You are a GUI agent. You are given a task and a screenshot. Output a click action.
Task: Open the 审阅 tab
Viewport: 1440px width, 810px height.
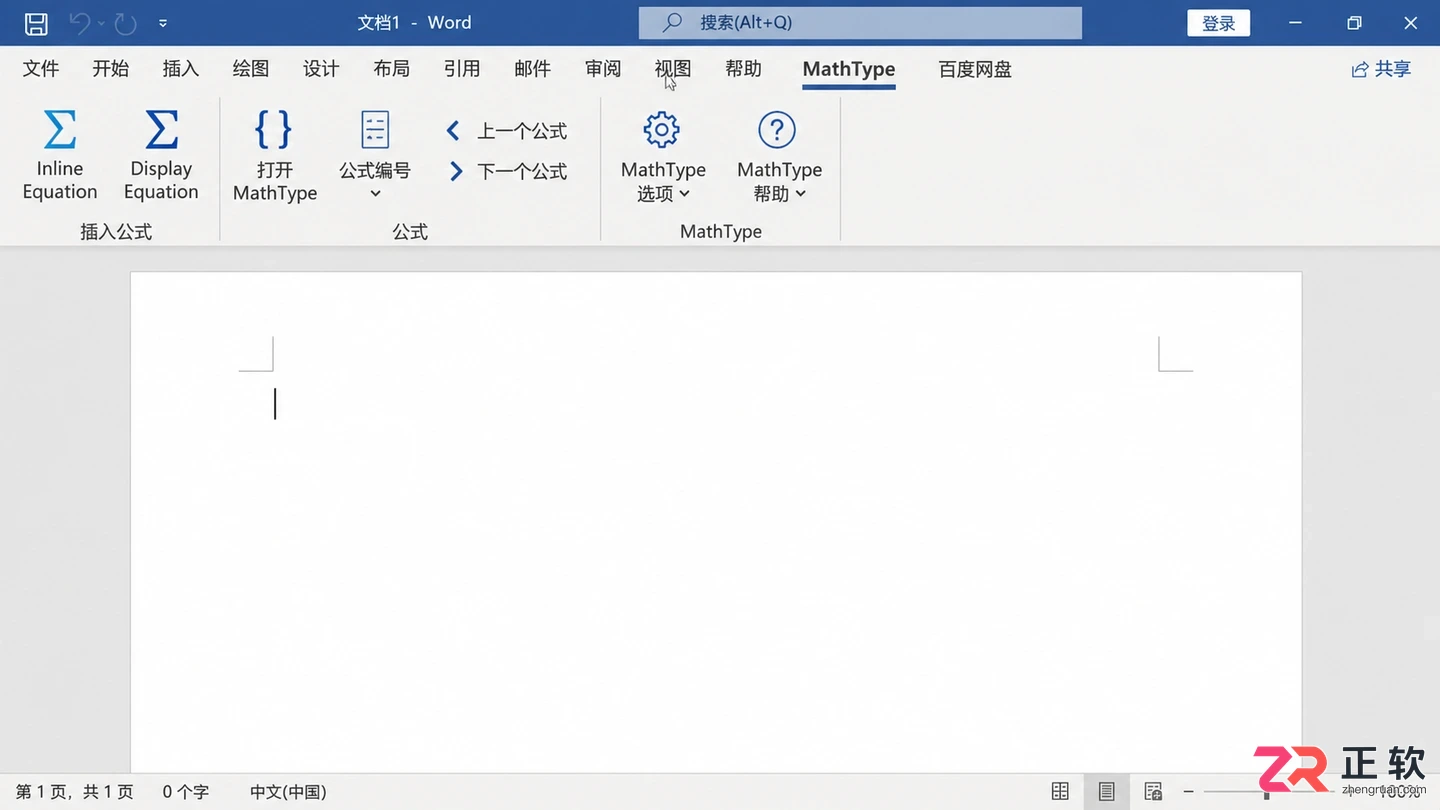[603, 69]
